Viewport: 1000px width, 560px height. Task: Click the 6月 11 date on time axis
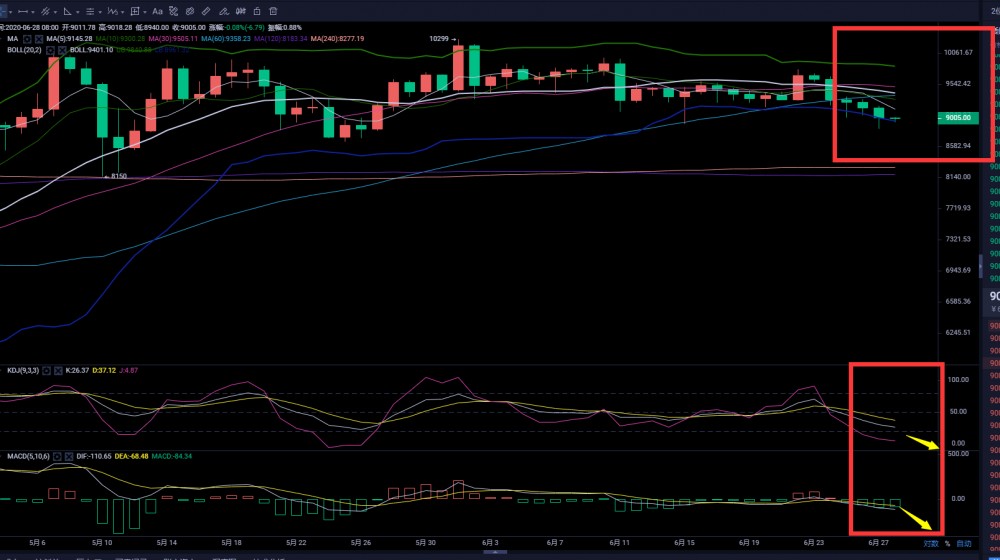coord(618,543)
